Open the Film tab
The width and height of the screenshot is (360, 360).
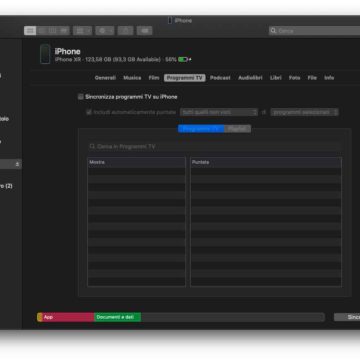[154, 78]
